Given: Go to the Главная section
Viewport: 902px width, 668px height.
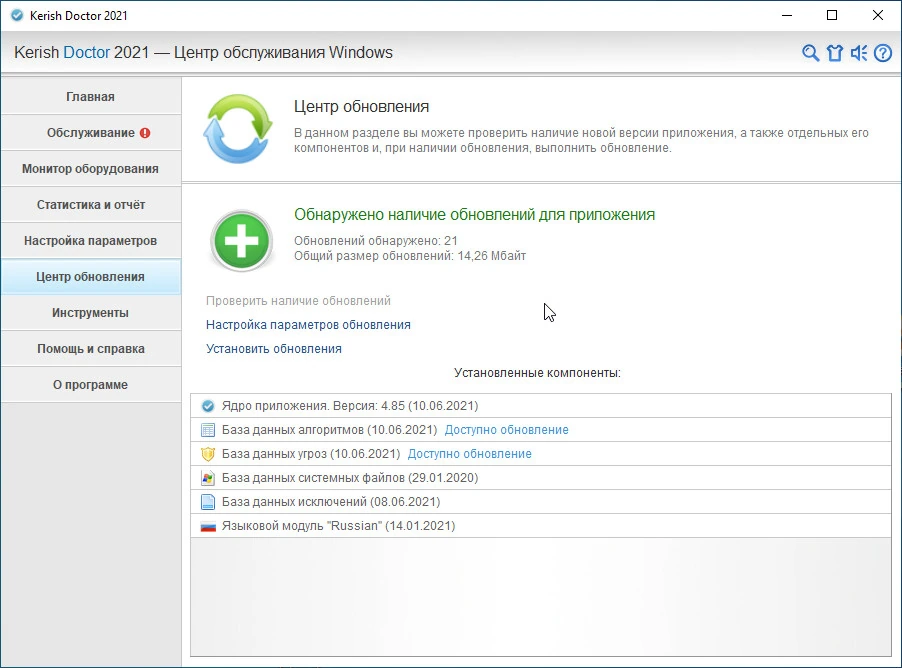Looking at the screenshot, I should [x=91, y=97].
